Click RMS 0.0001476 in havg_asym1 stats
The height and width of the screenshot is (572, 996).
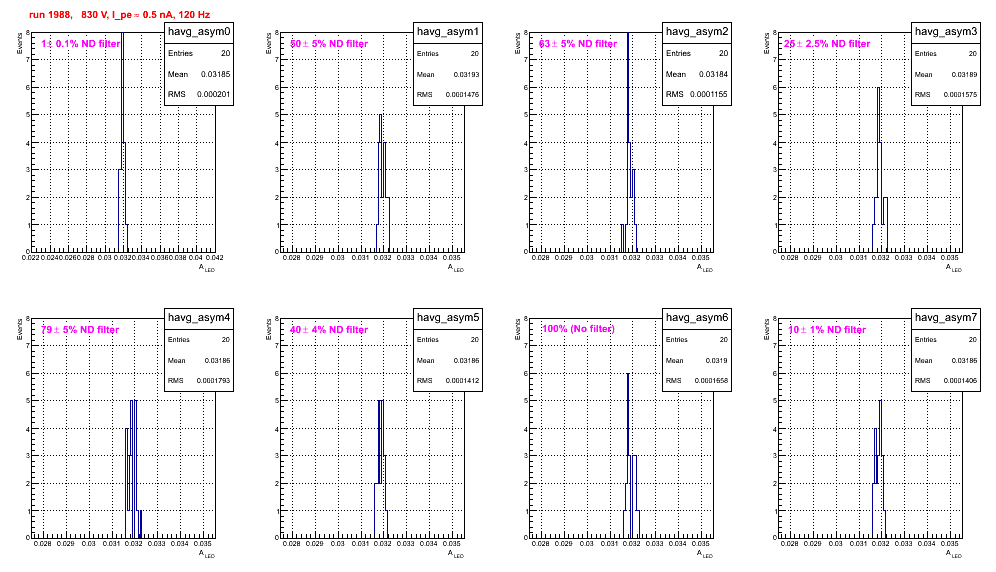448,95
